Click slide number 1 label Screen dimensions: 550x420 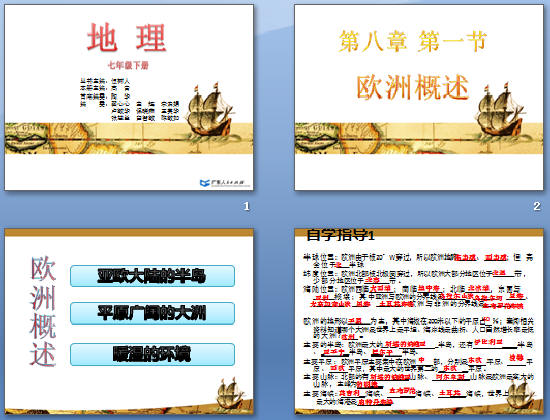point(247,206)
